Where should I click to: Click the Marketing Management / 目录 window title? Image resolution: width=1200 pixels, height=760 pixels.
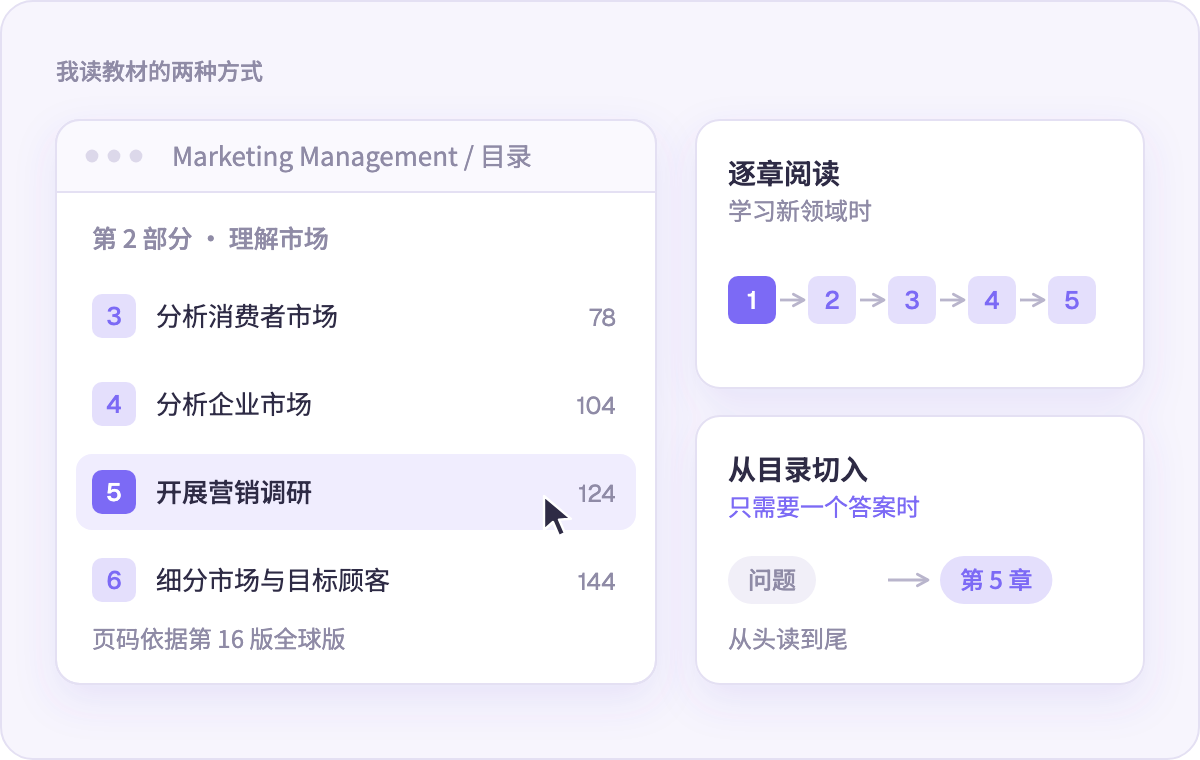coord(352,157)
